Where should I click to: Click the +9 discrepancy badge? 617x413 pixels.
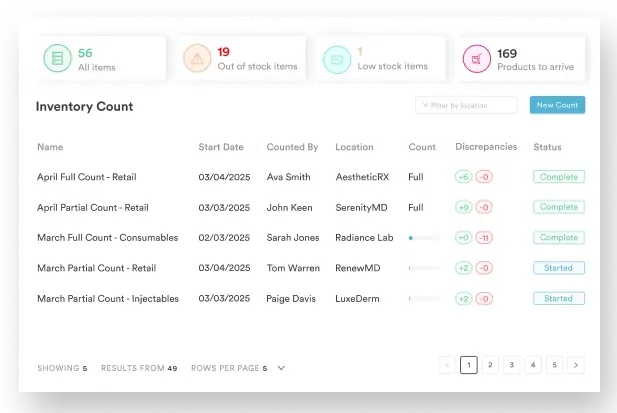click(x=464, y=207)
